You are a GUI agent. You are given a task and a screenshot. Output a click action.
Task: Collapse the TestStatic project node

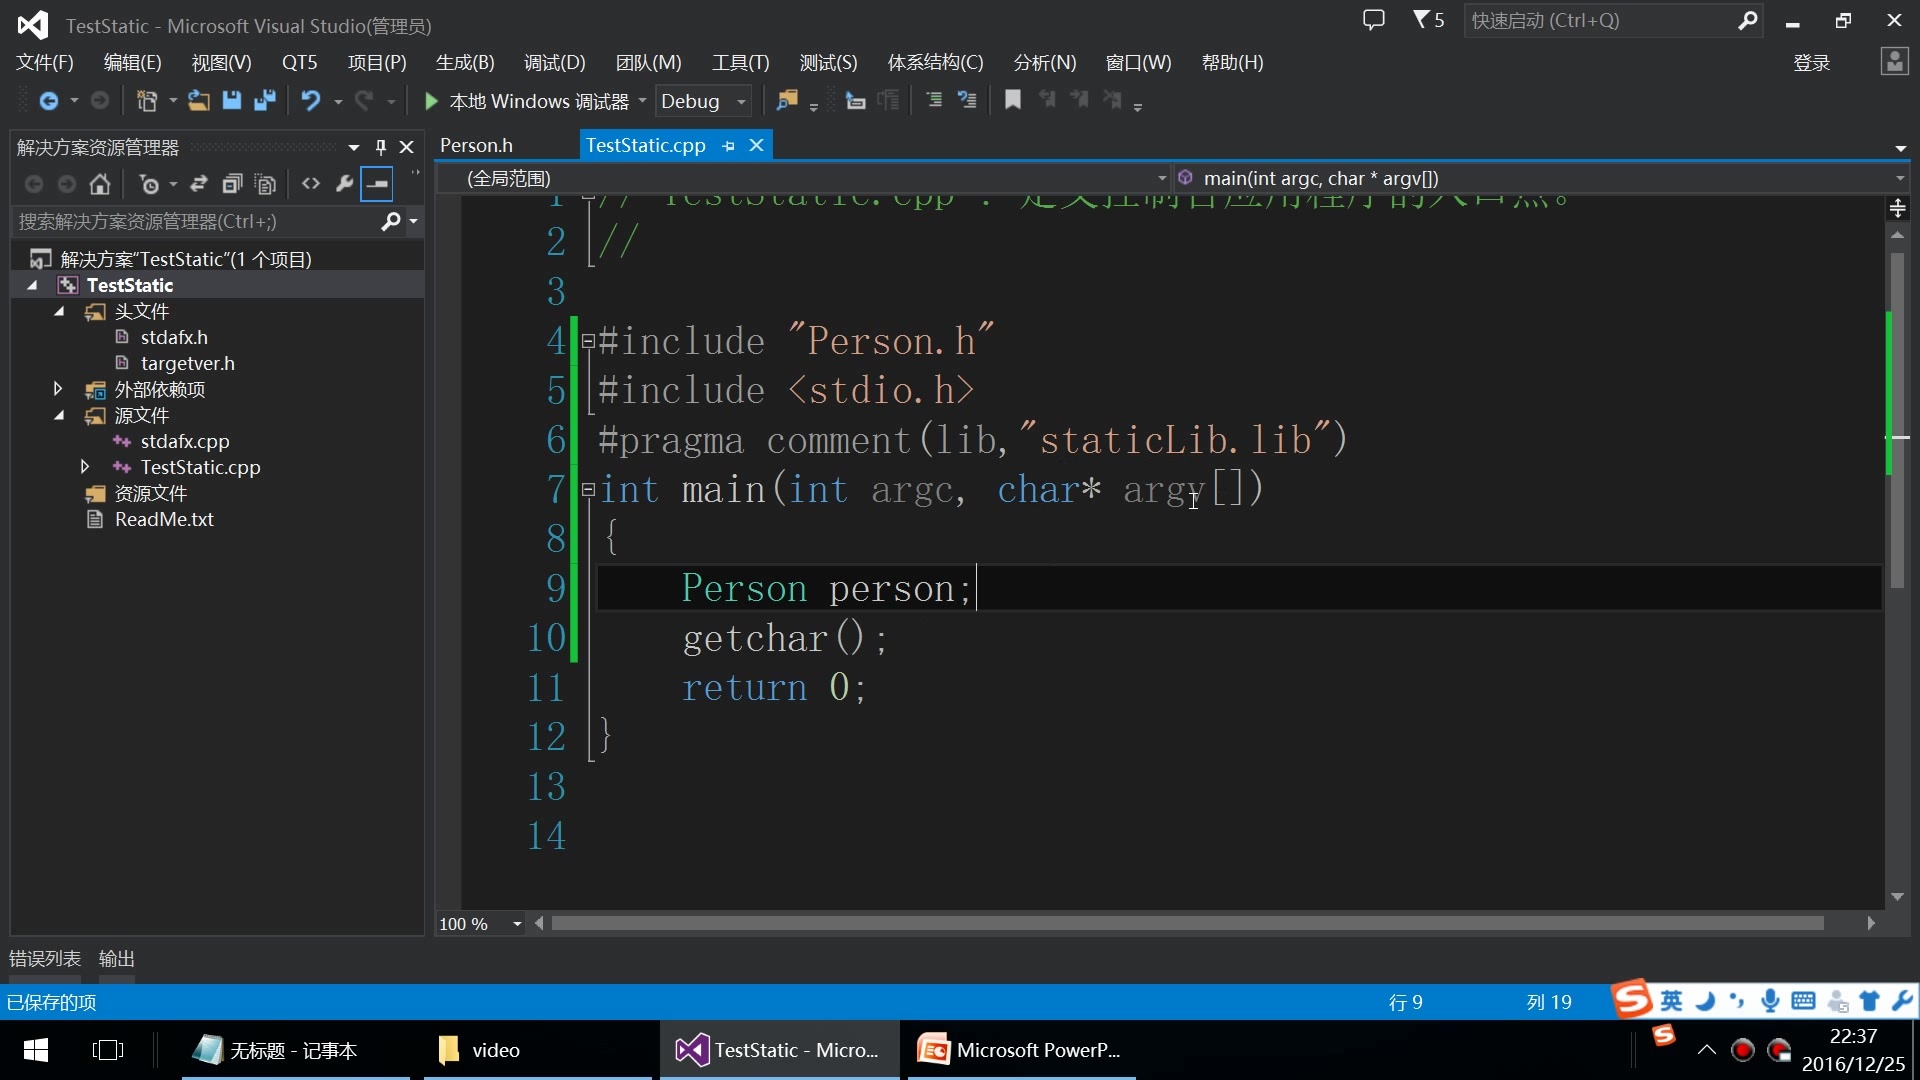pyautogui.click(x=33, y=285)
